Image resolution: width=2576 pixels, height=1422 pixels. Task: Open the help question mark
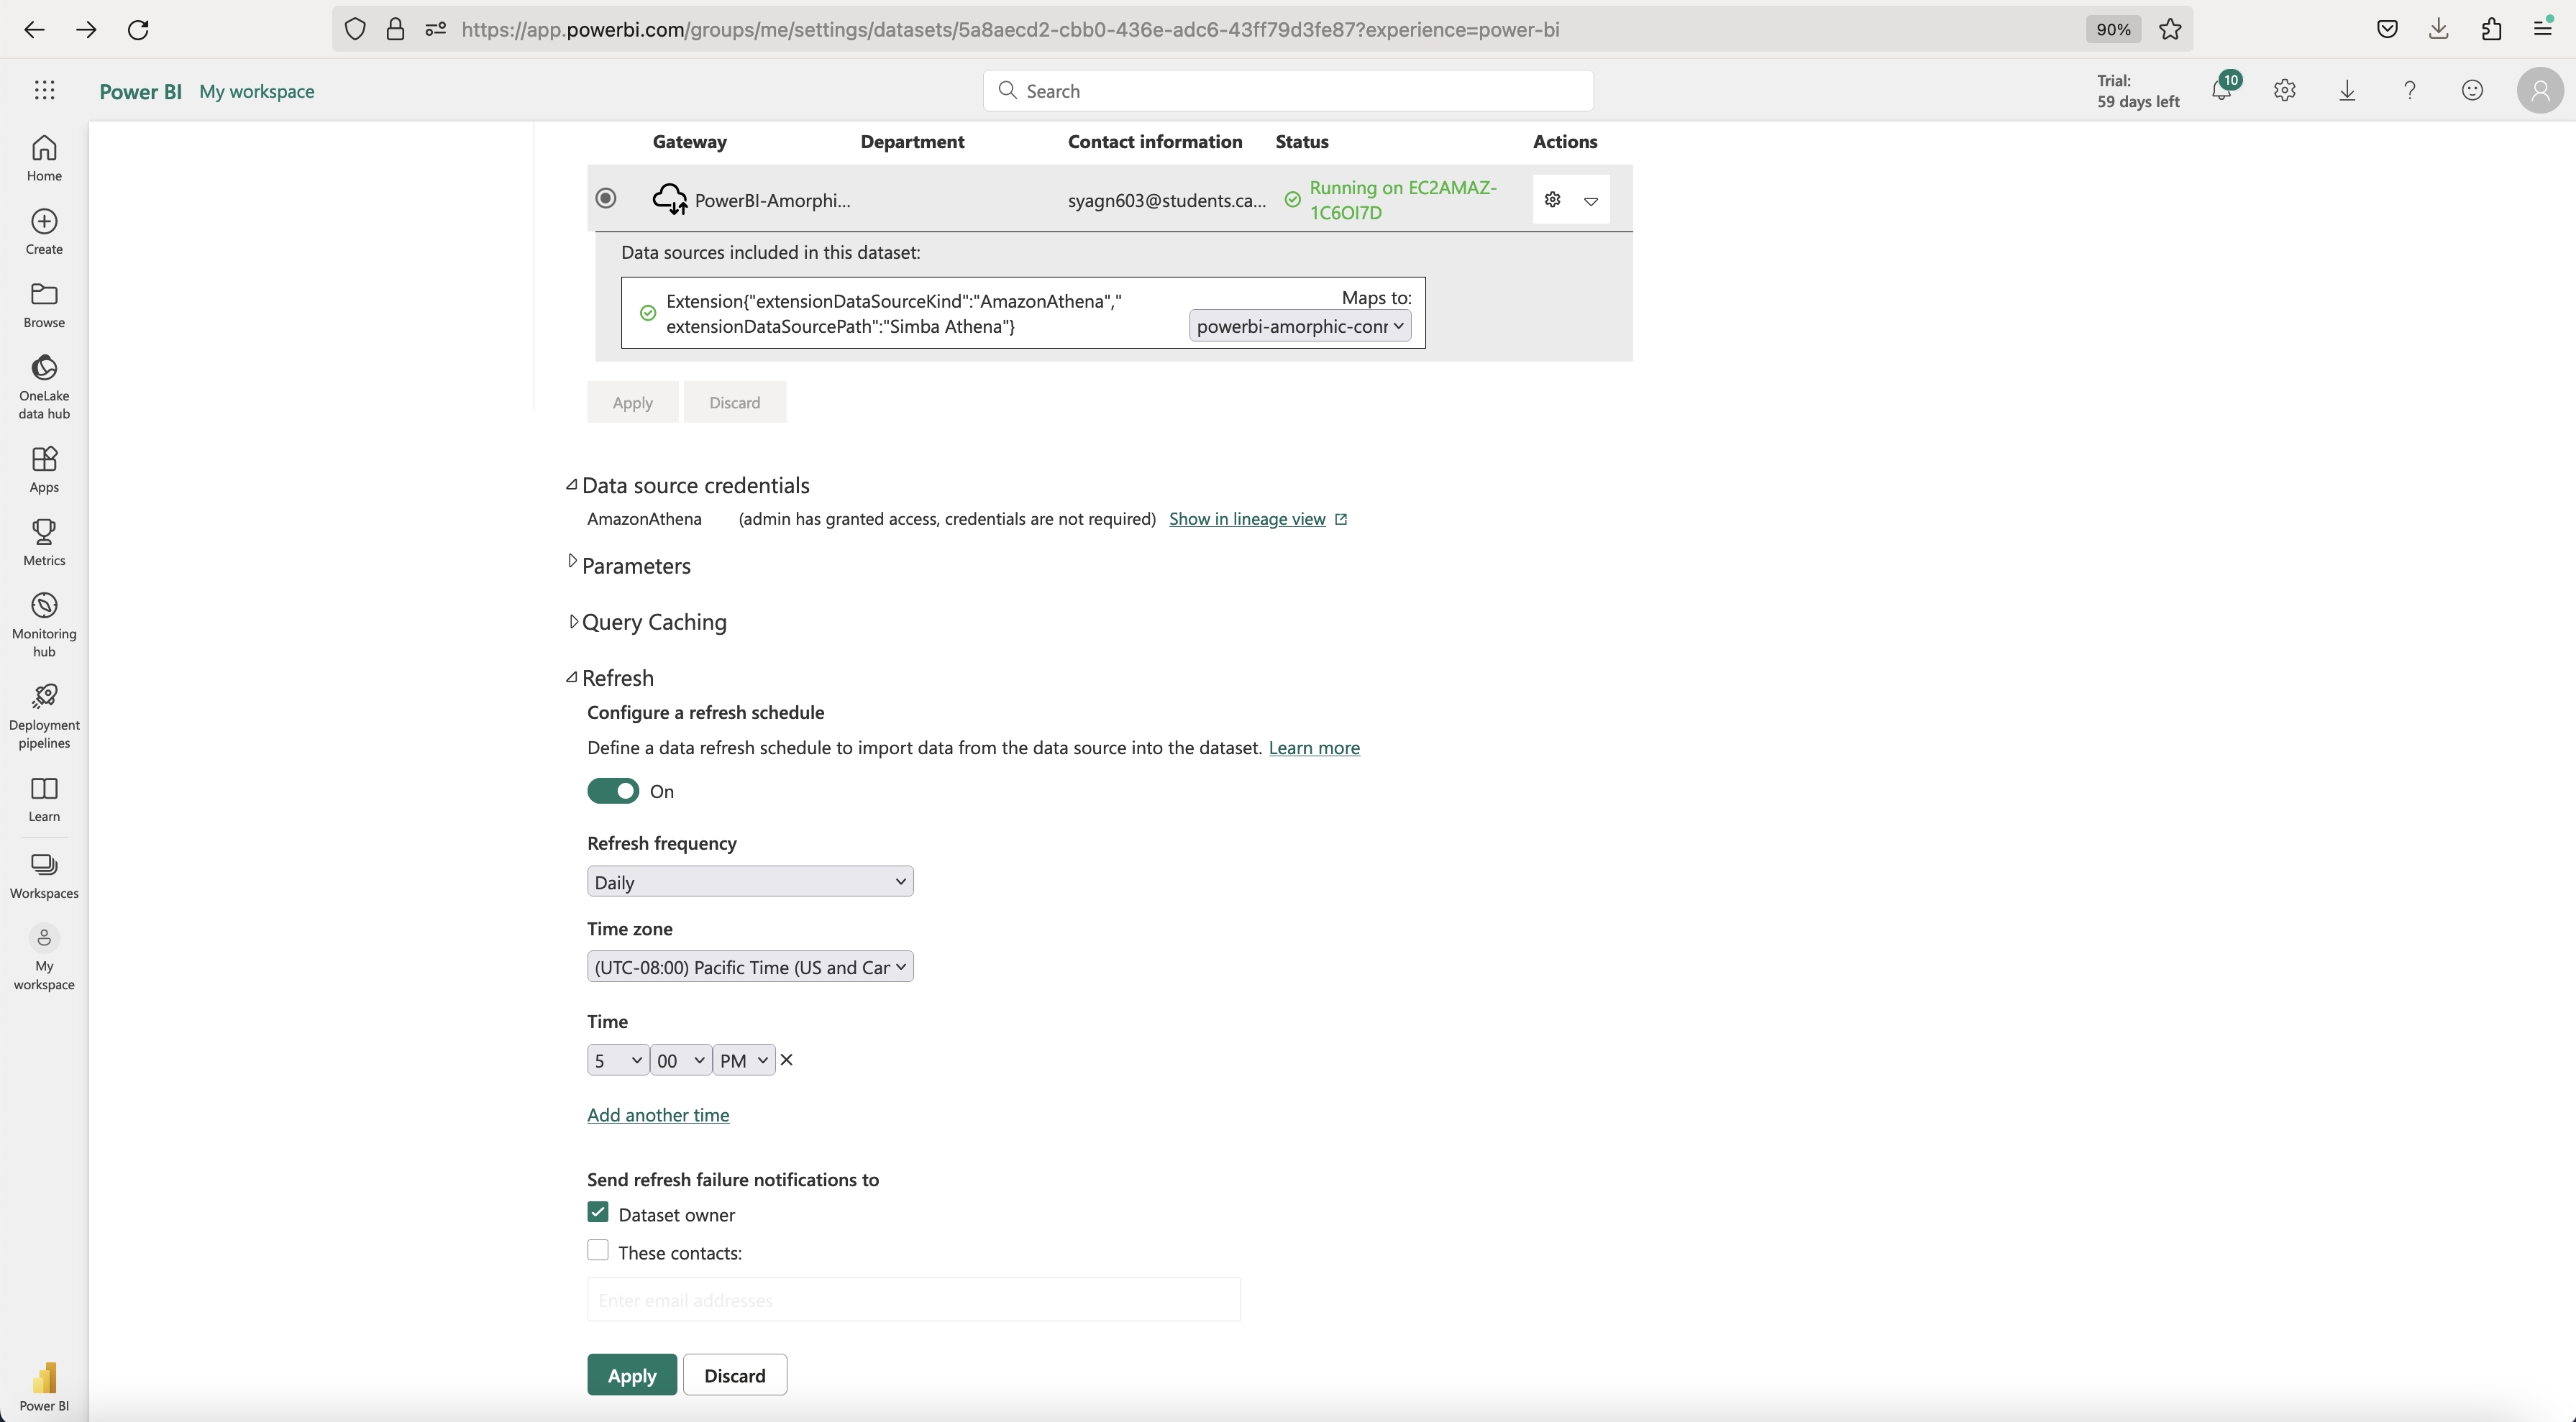(x=2410, y=90)
